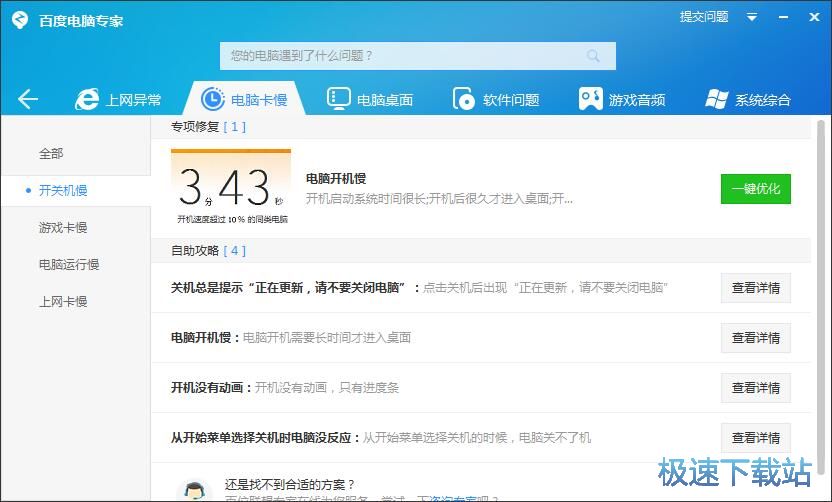Click the Internet Explorer icon for 上网异常
Viewport: 832px width, 502px height.
(86, 99)
